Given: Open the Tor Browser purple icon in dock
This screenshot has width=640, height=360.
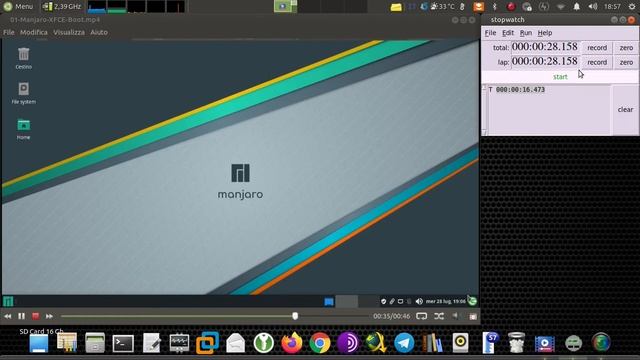Looking at the screenshot, I should [348, 343].
